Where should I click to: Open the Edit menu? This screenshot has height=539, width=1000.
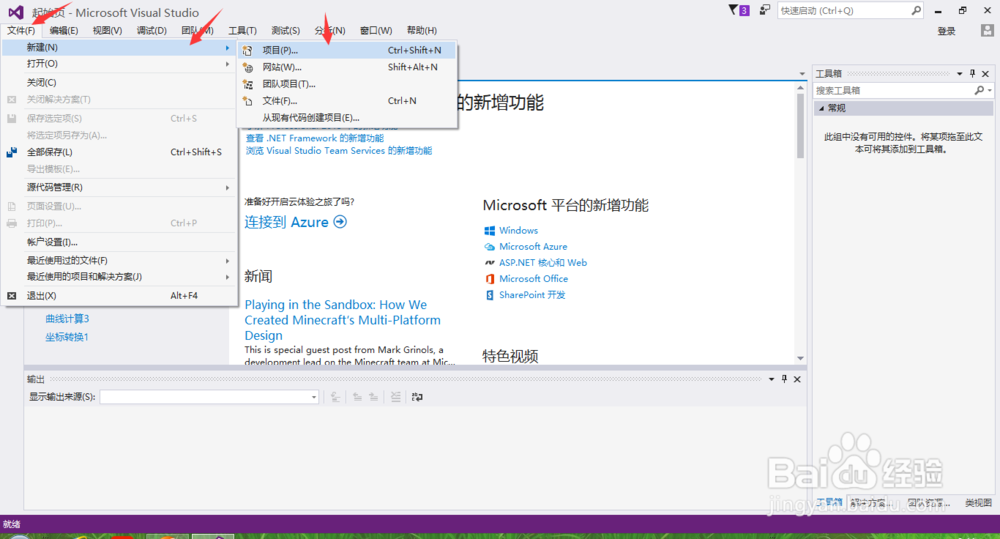pyautogui.click(x=64, y=31)
